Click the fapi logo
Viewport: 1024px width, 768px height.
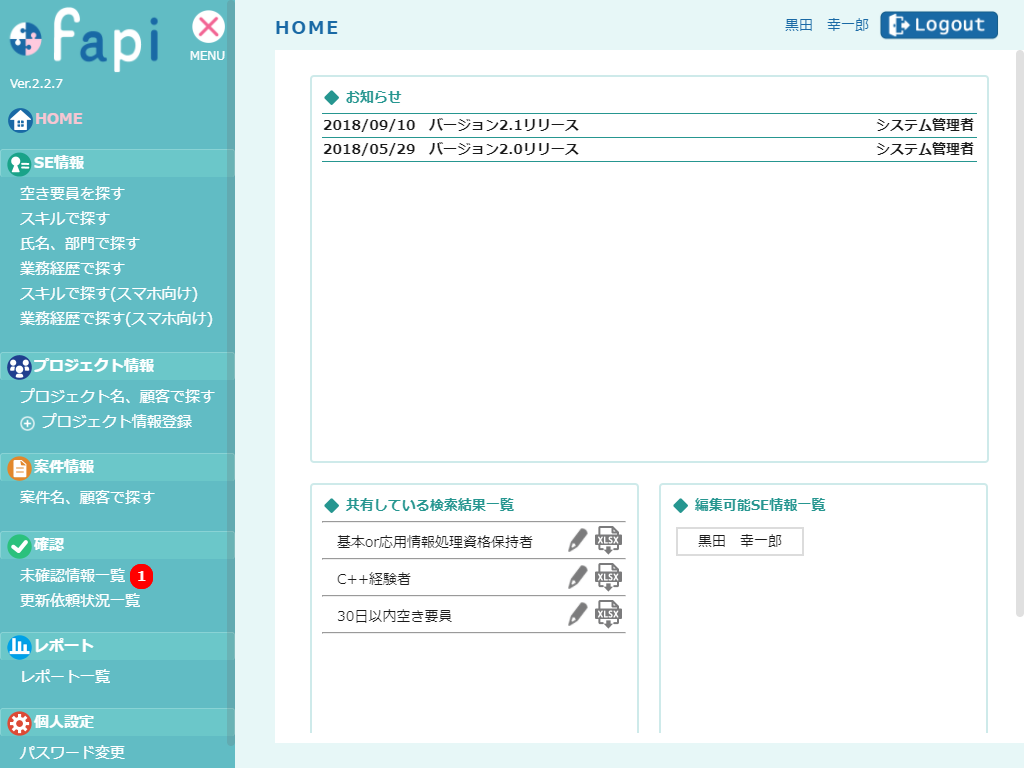(x=85, y=37)
